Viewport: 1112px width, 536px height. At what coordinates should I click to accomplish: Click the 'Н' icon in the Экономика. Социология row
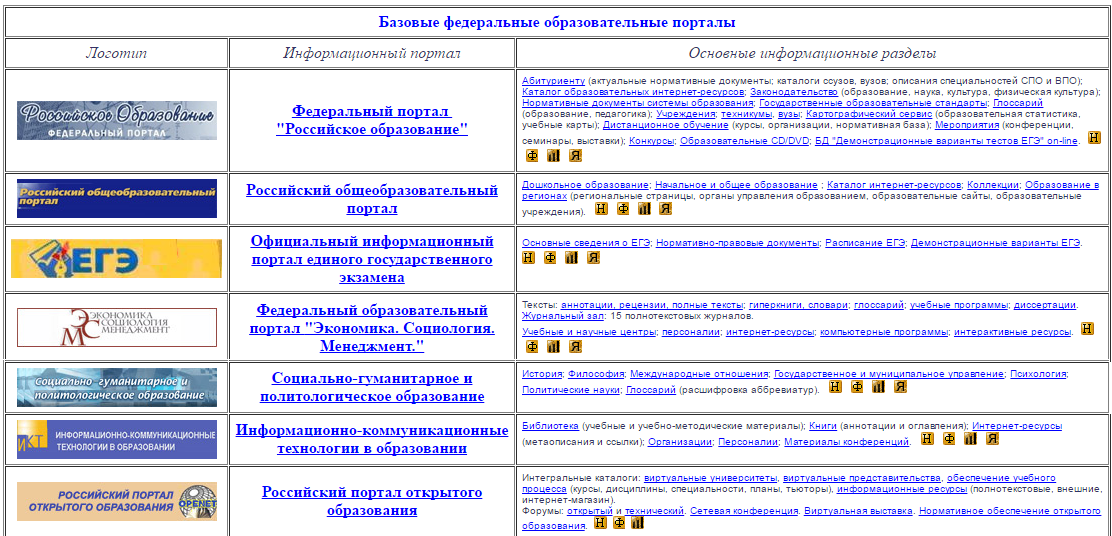coord(1087,328)
